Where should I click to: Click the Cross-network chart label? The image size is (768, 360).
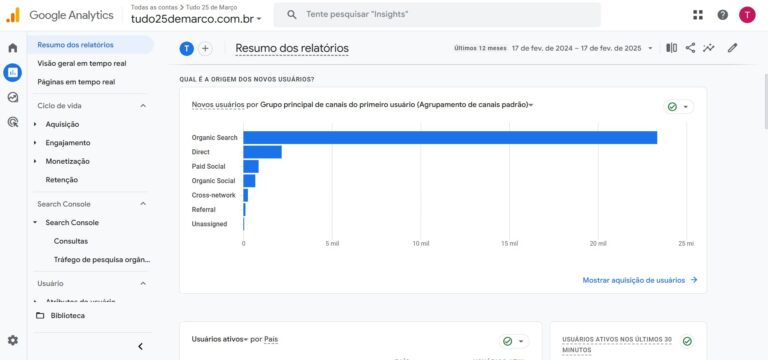click(214, 195)
